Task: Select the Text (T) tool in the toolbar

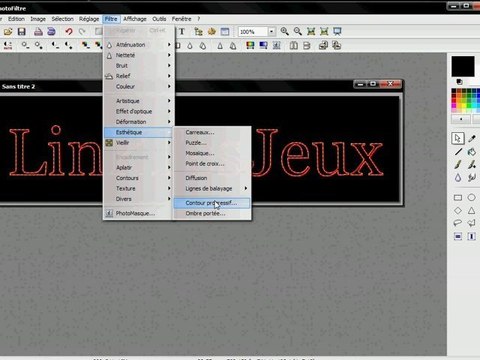Action: tap(182, 32)
